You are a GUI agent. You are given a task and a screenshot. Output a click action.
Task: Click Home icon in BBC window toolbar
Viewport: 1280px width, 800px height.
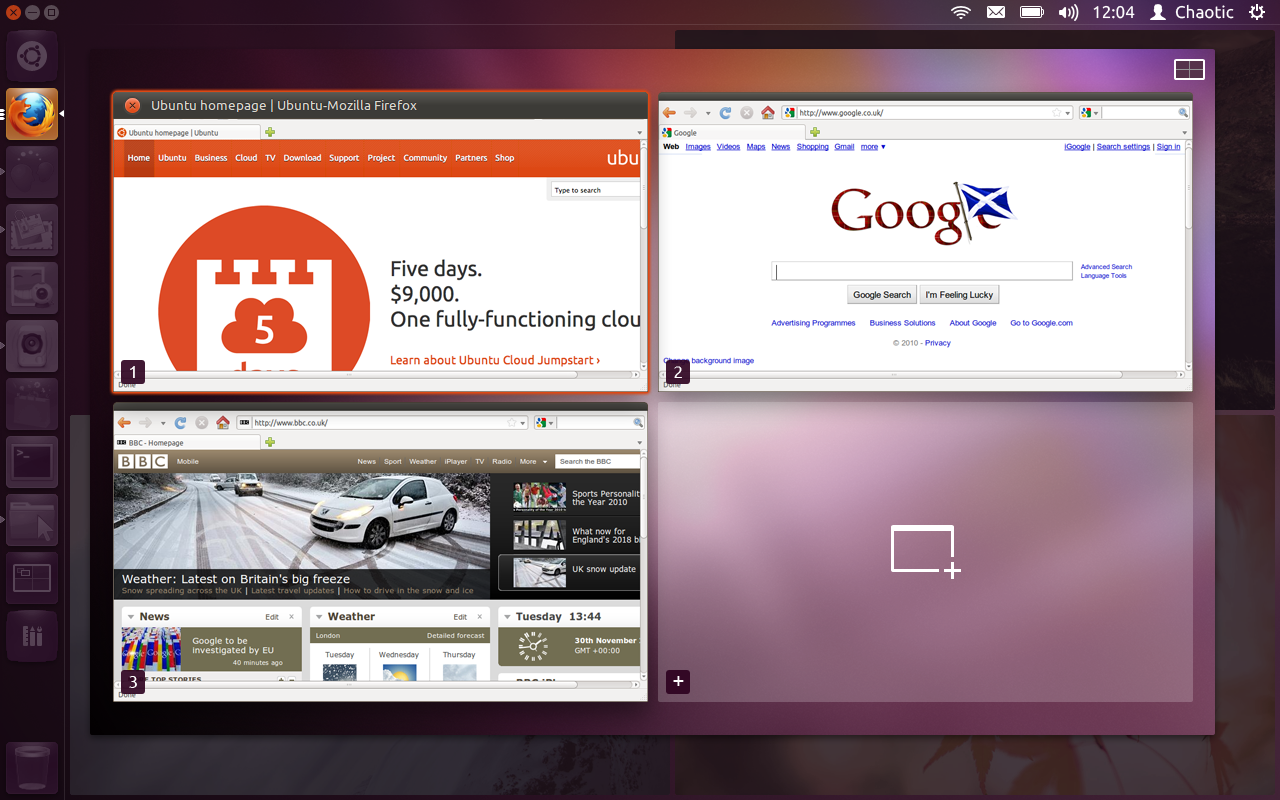click(x=223, y=423)
